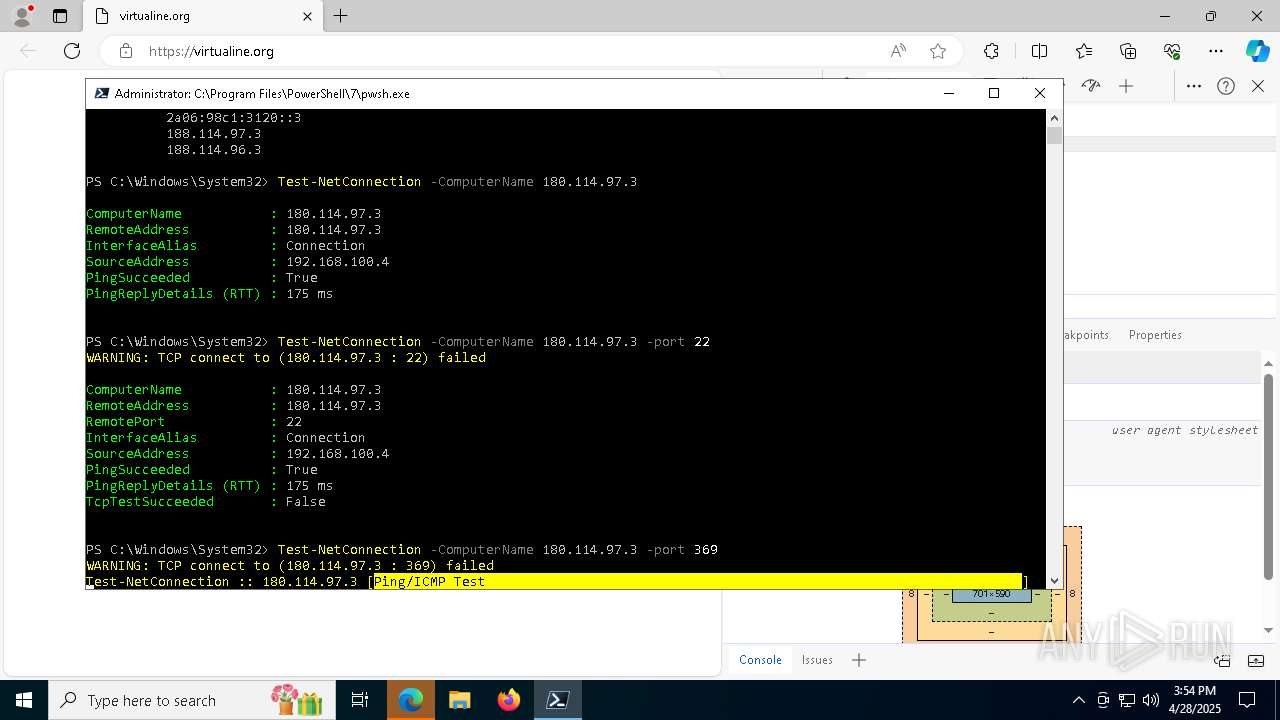Screen dimensions: 1280x720
Task: Click the 'RemotePort : 22' line
Action: point(194,422)
